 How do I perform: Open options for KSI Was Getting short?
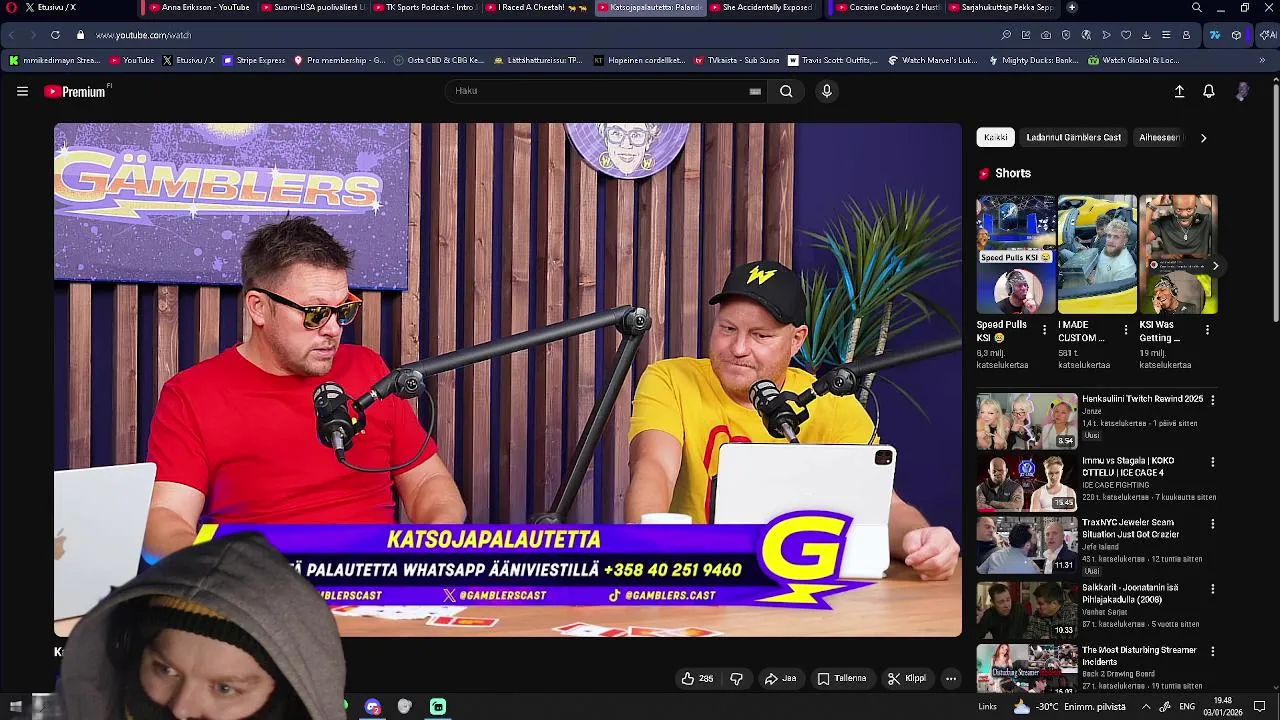pos(1207,330)
